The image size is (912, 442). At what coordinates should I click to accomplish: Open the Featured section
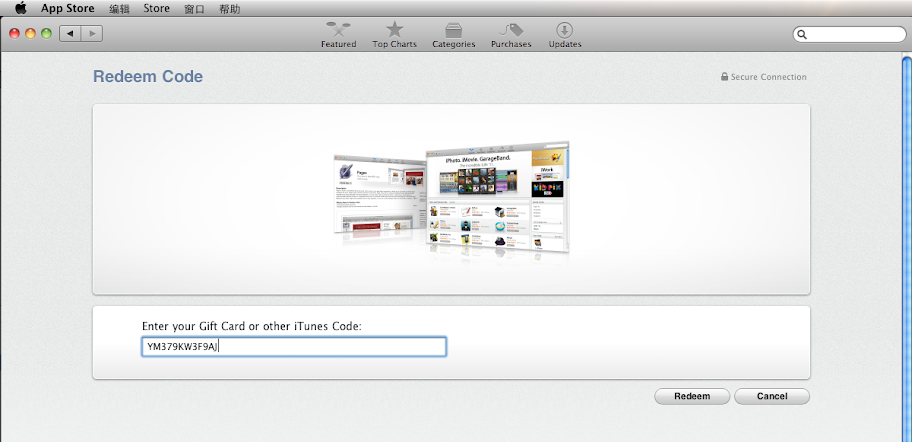click(339, 35)
